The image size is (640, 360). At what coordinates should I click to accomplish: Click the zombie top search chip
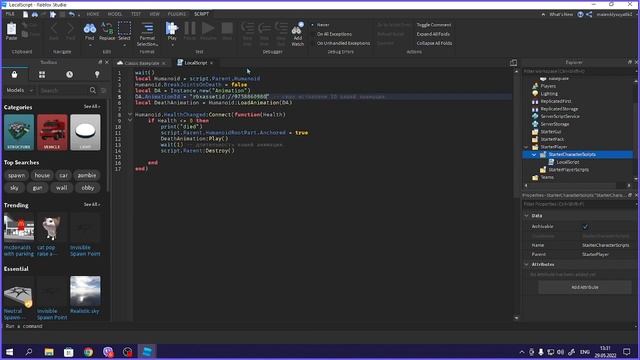(87, 176)
